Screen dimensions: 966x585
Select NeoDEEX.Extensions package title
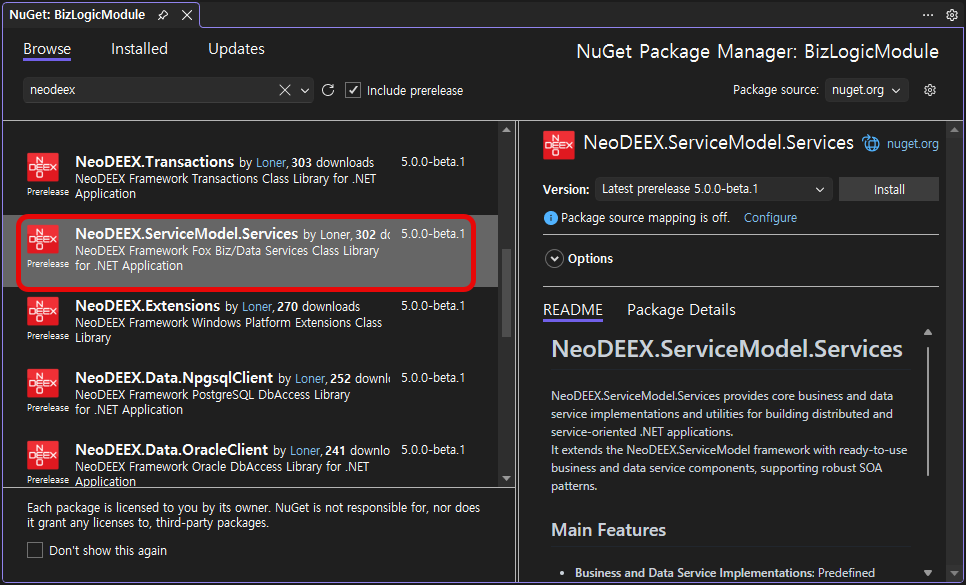[x=147, y=305]
